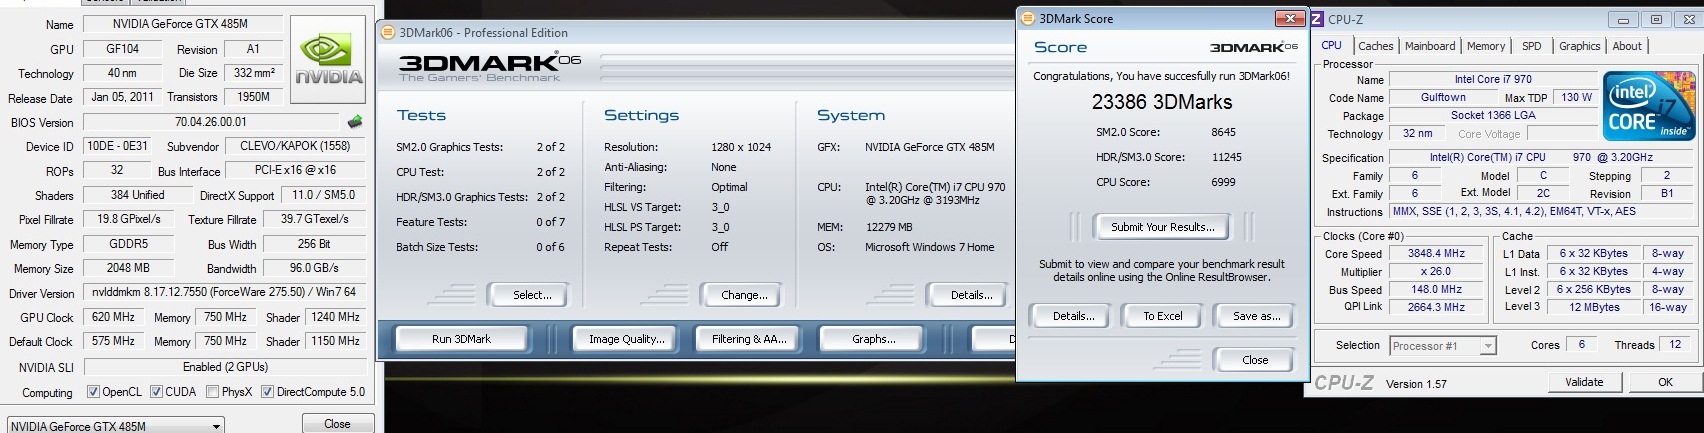This screenshot has height=433, width=1704.
Task: Click the OK button in CPU-Z
Action: pos(1665,382)
